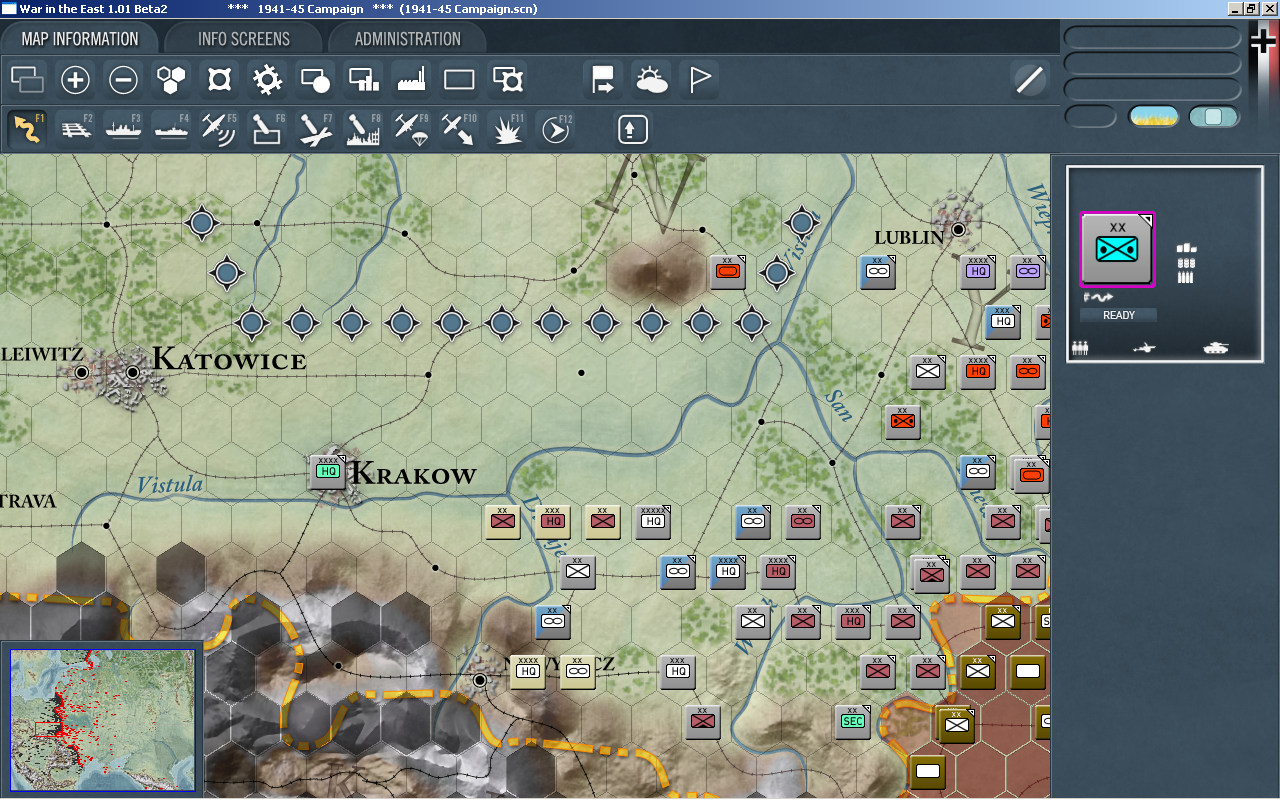Click the rectangle-with-circle toolbar icon
This screenshot has width=1280, height=800.
click(316, 79)
